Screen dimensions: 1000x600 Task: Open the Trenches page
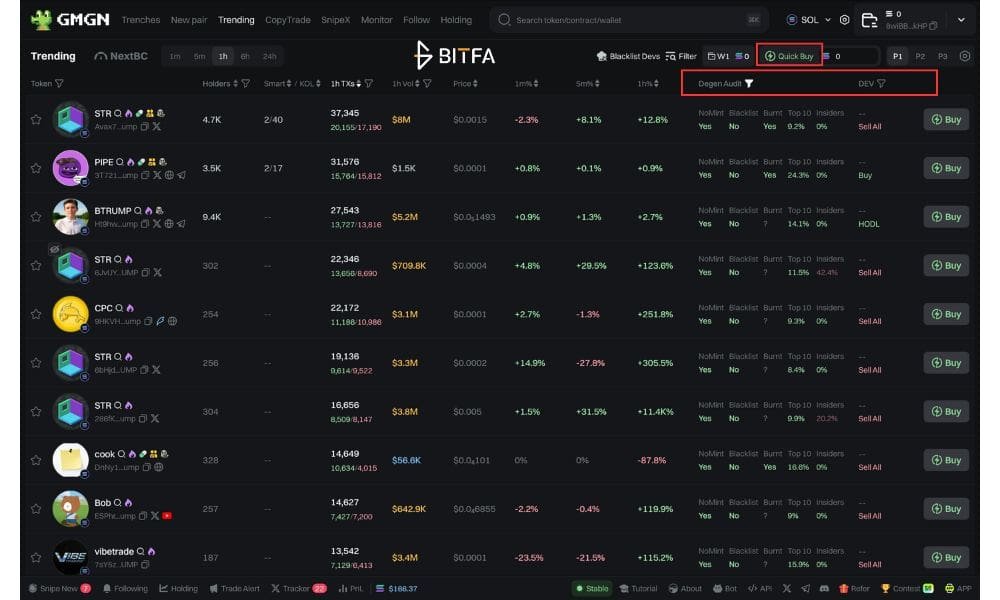tap(140, 20)
